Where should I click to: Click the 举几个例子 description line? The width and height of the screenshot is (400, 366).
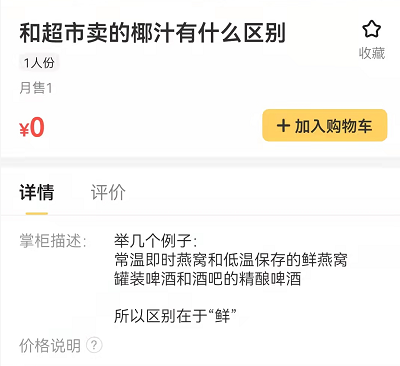point(156,241)
